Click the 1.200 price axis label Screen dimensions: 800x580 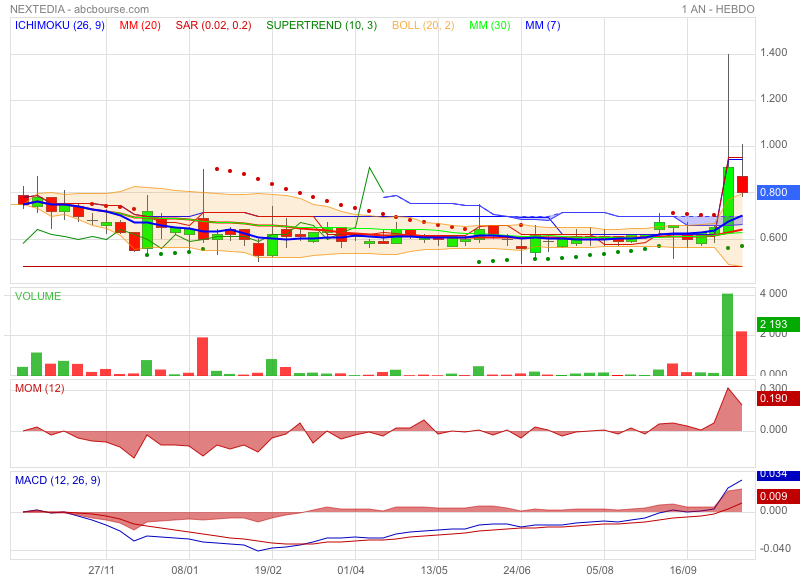(x=773, y=98)
